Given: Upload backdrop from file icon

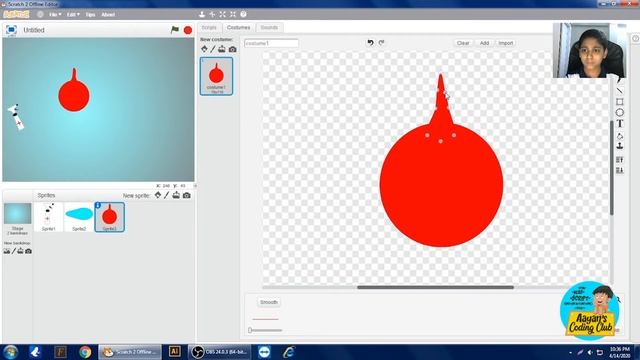Looking at the screenshot, I should pyautogui.click(x=20, y=251).
